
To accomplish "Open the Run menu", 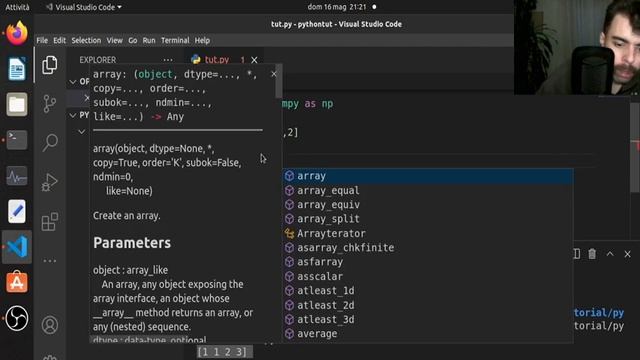I will pyautogui.click(x=149, y=40).
